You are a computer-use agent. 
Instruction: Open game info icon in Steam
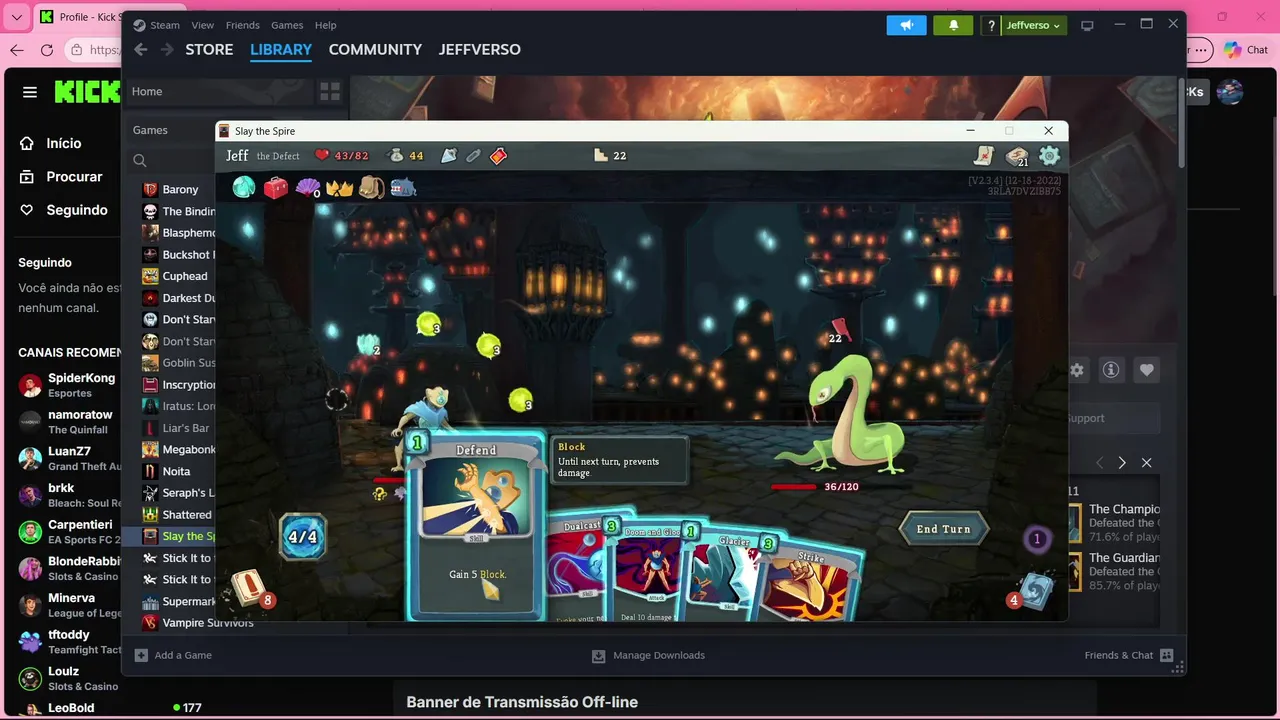pyautogui.click(x=1111, y=370)
